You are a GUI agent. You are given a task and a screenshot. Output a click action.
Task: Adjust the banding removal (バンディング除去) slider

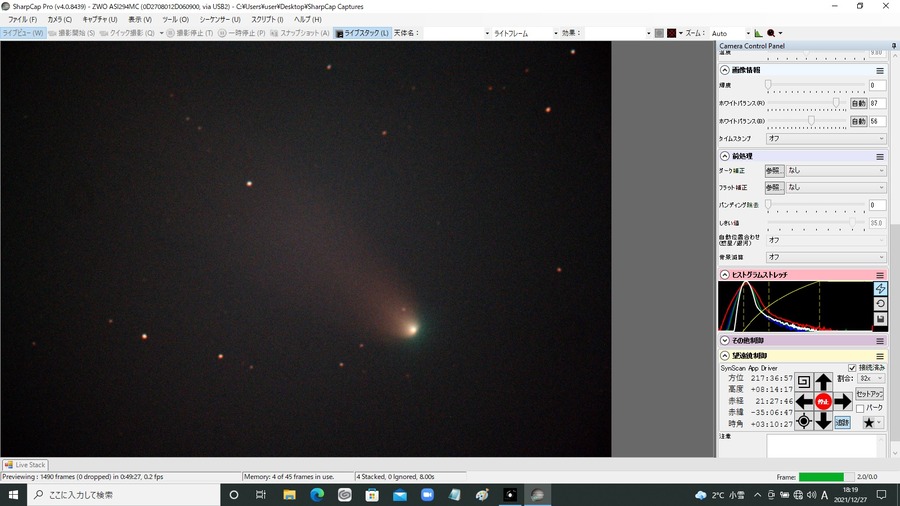click(816, 205)
